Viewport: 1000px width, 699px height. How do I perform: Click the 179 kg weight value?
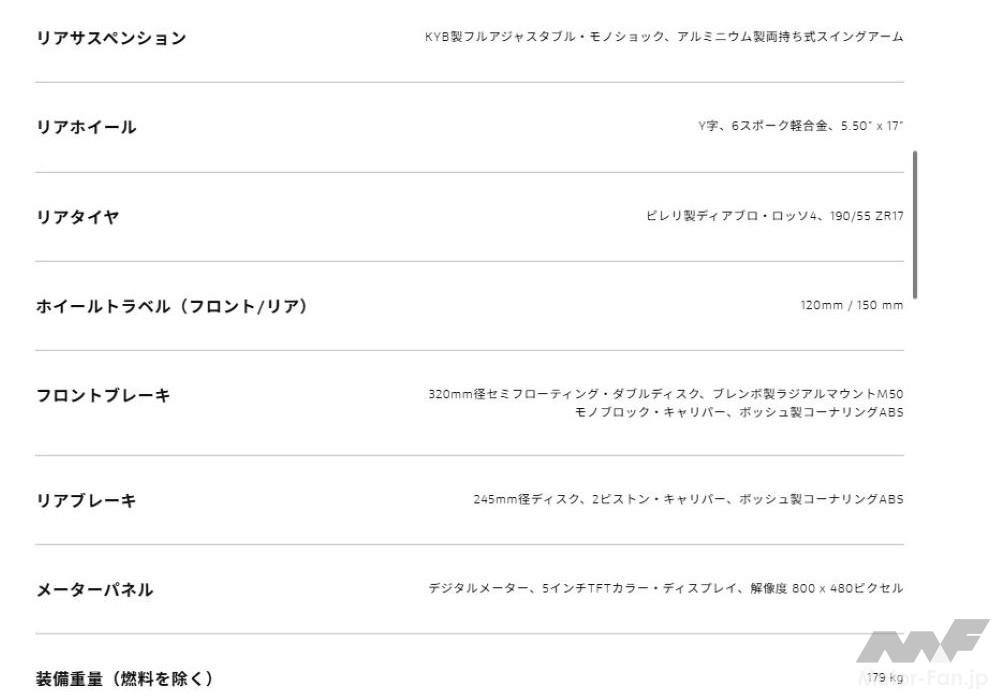point(885,678)
